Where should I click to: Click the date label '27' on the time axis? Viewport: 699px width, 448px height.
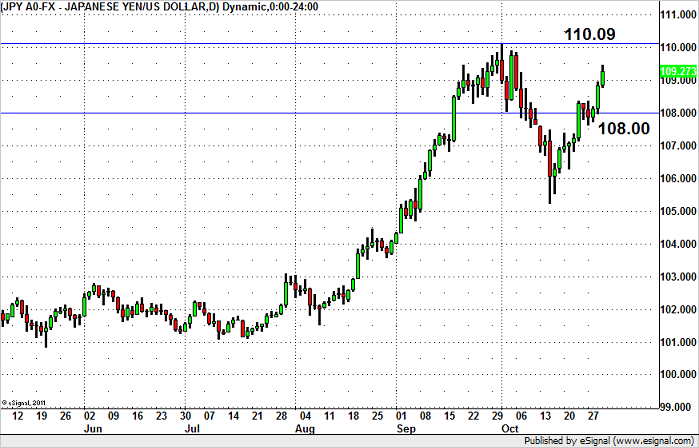tap(593, 416)
